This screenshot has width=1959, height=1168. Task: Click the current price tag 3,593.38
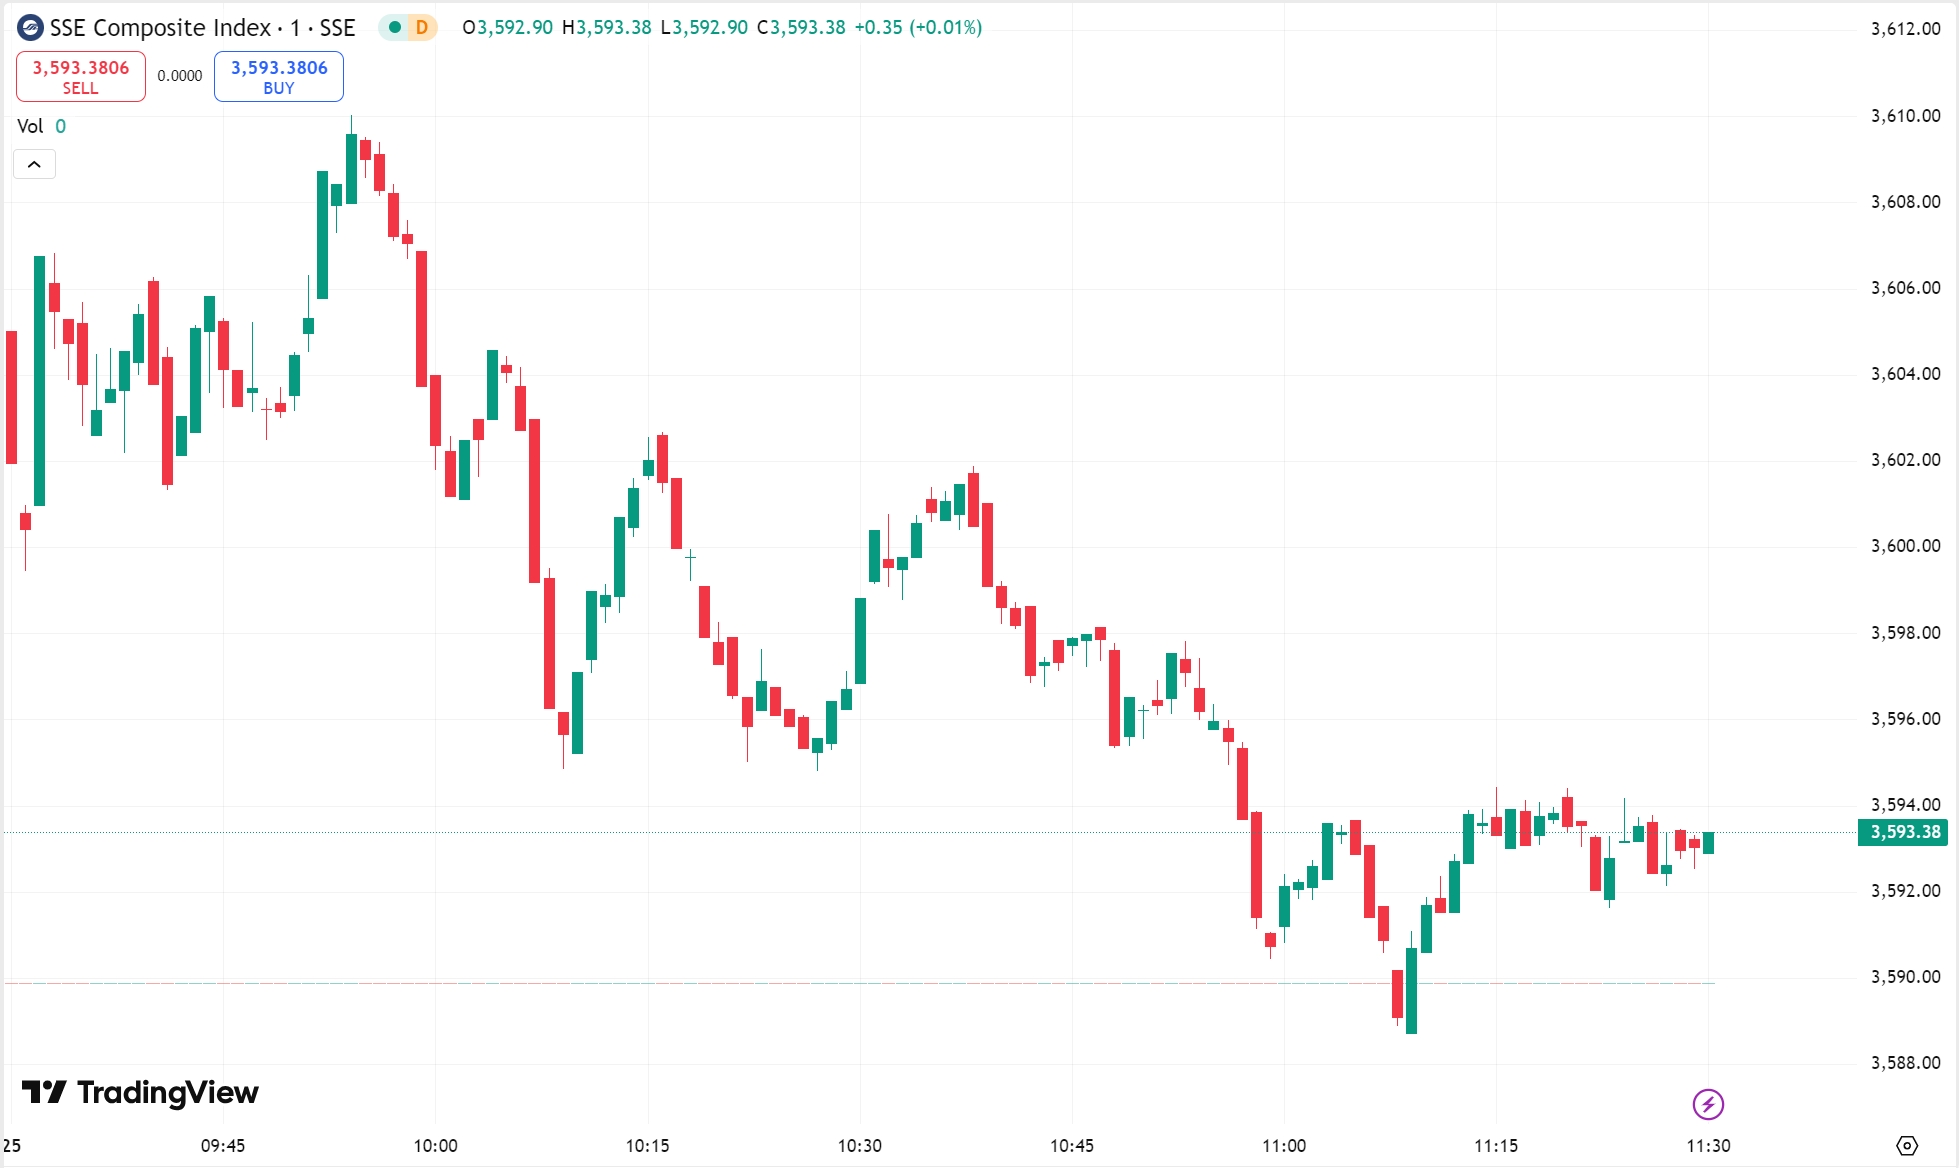1903,832
